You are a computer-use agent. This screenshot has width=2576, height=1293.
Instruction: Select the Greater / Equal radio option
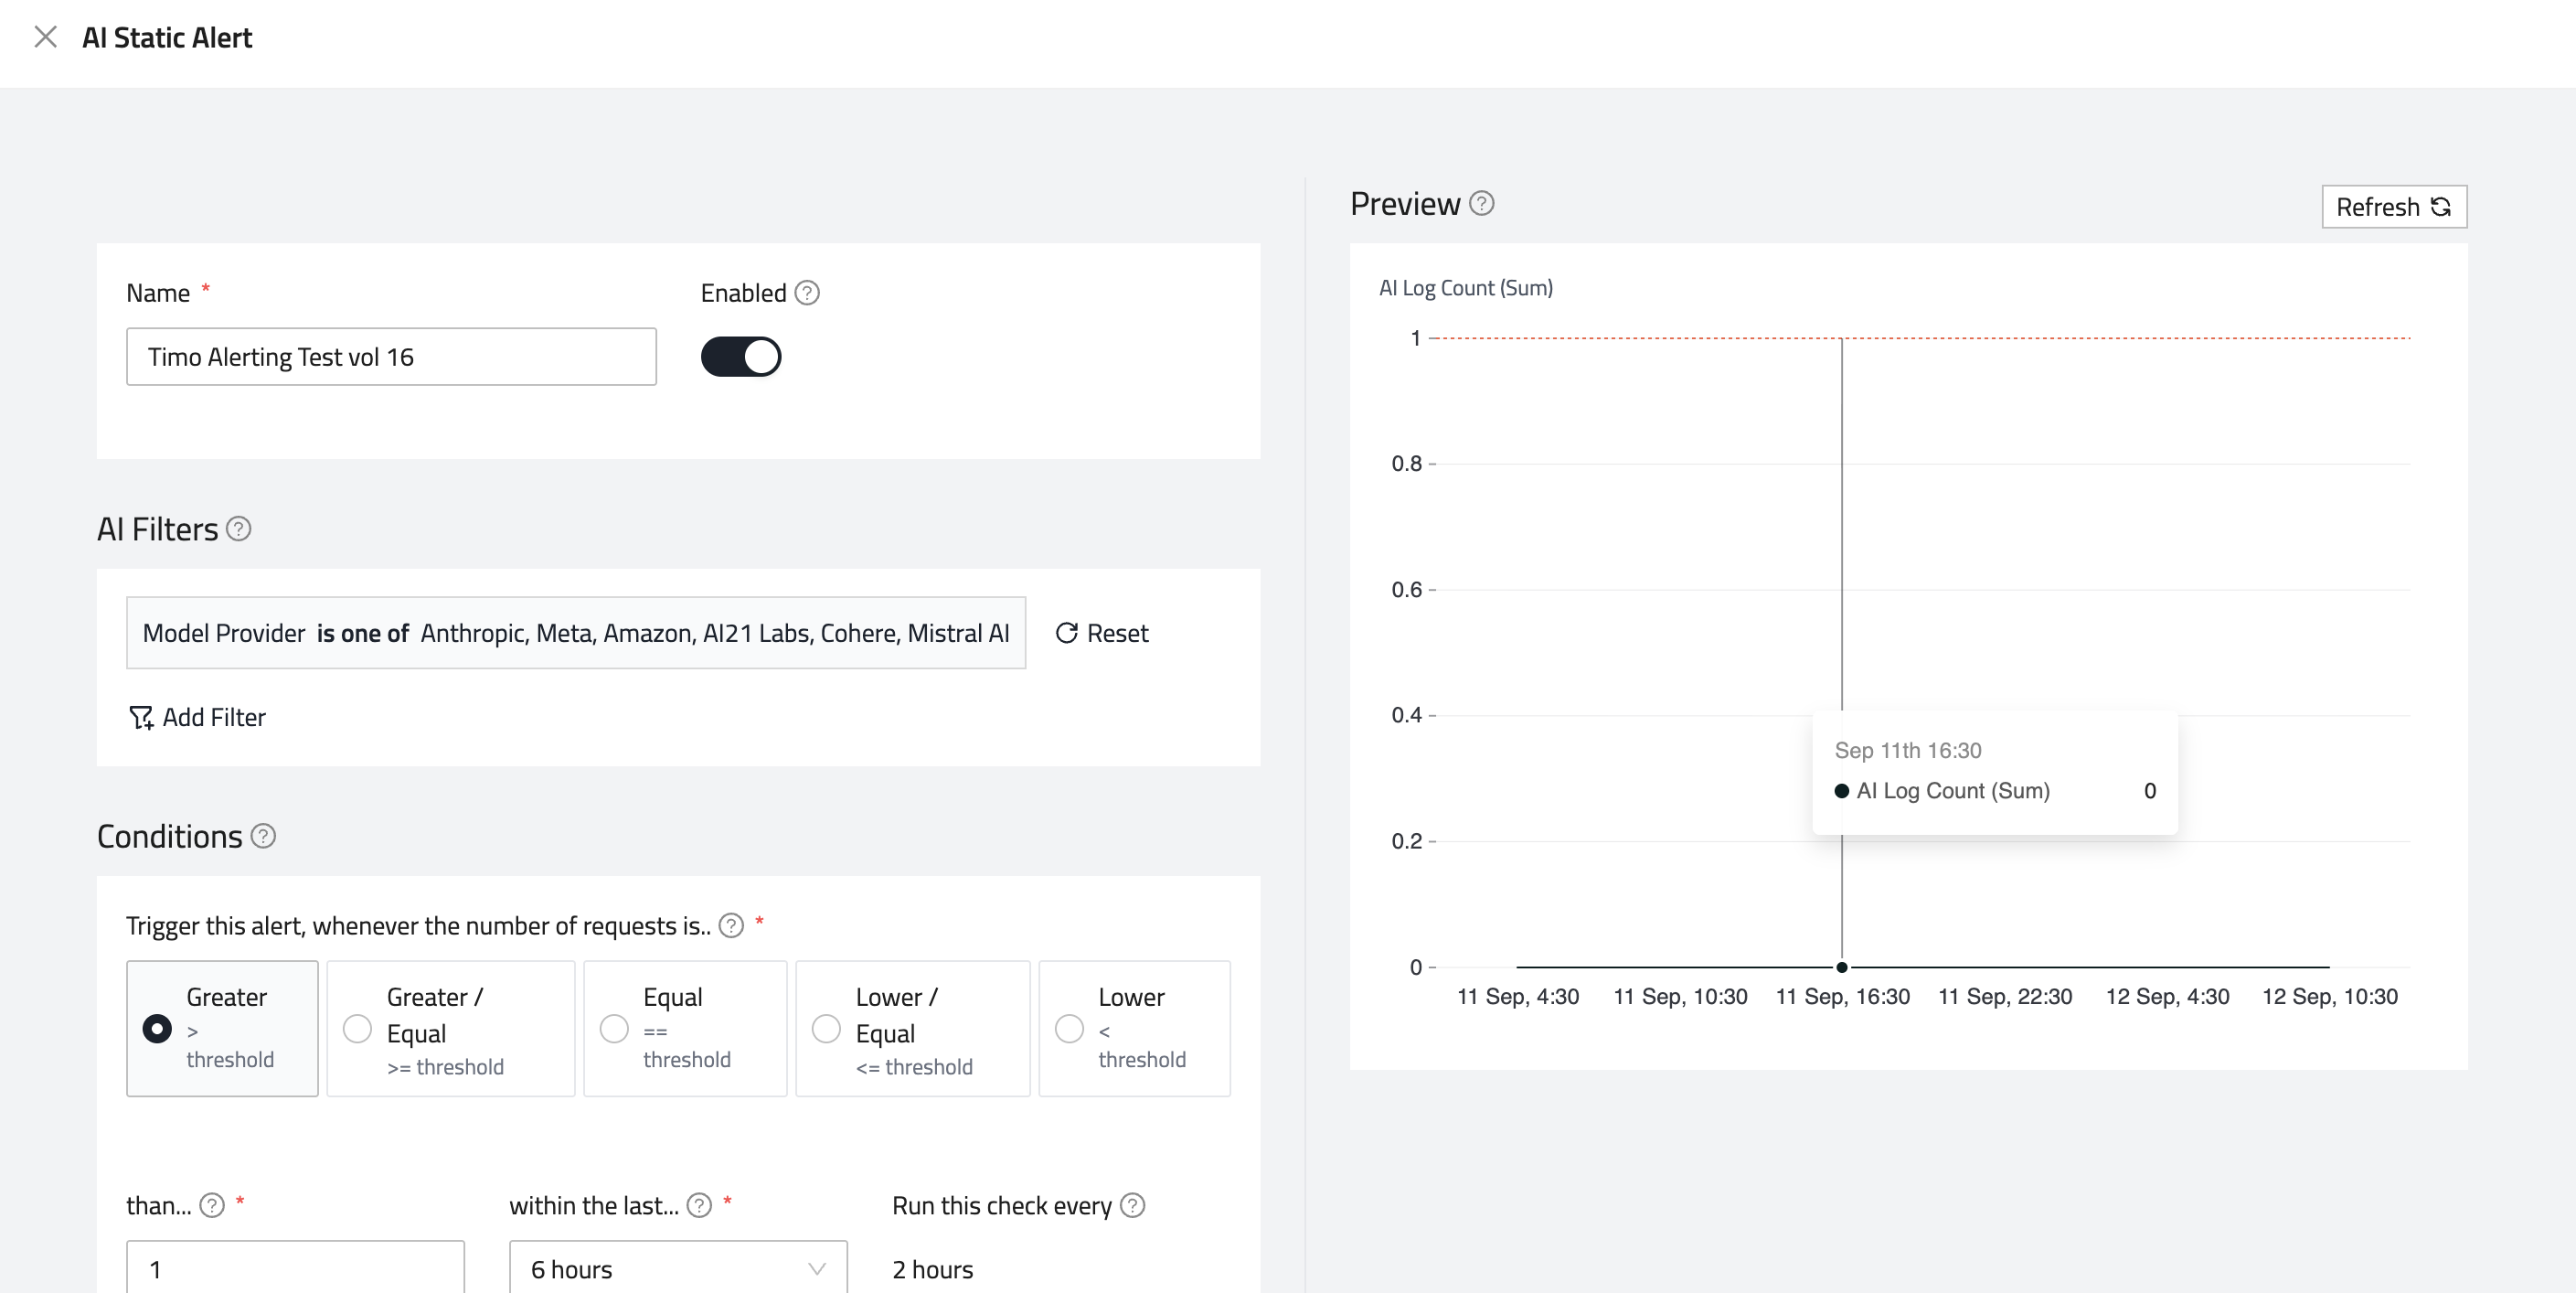pos(357,1028)
